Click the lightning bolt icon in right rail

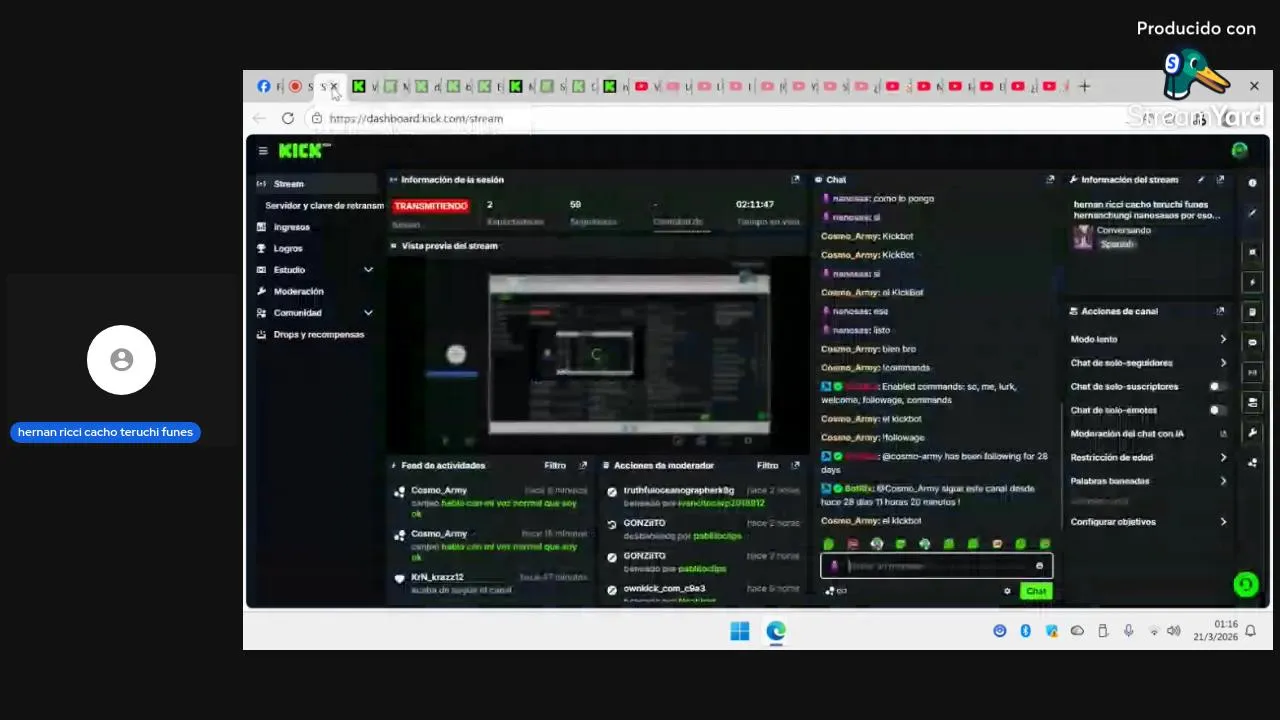click(1252, 282)
